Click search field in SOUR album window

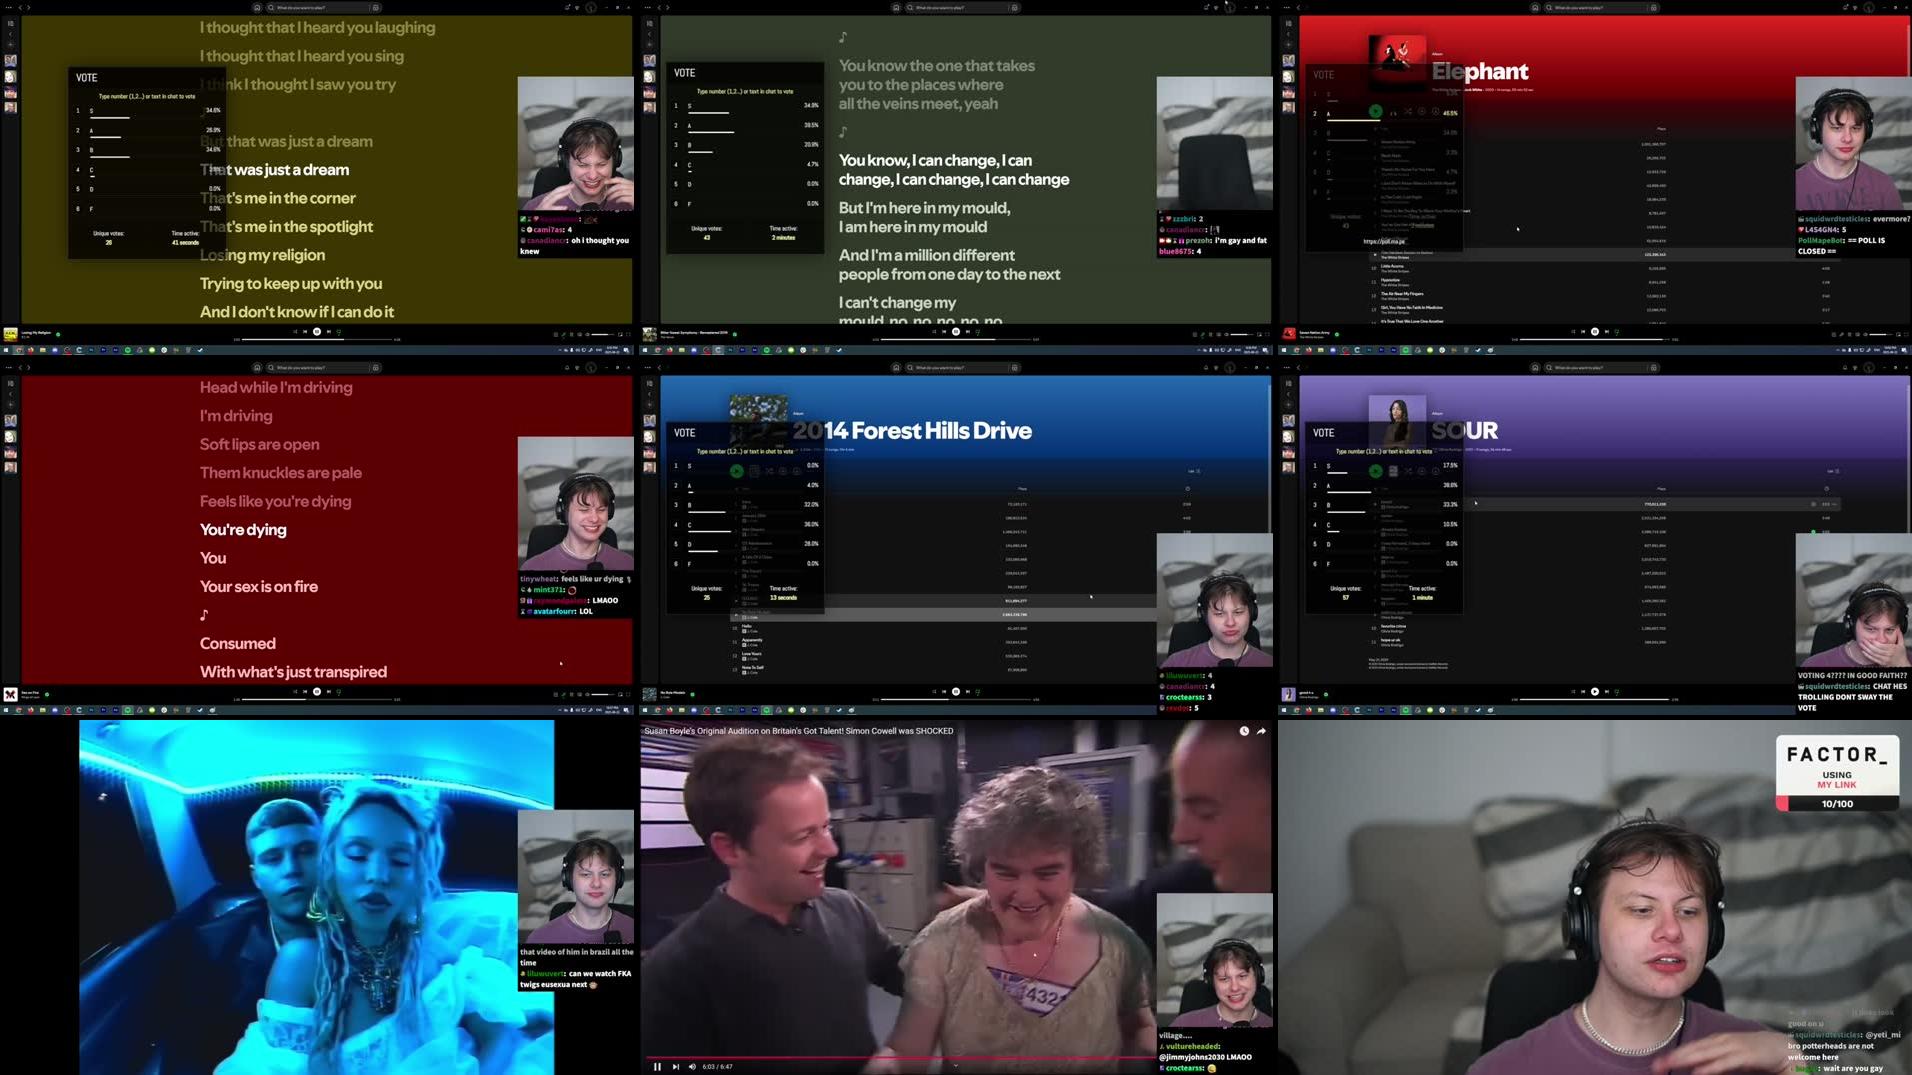pos(1600,367)
